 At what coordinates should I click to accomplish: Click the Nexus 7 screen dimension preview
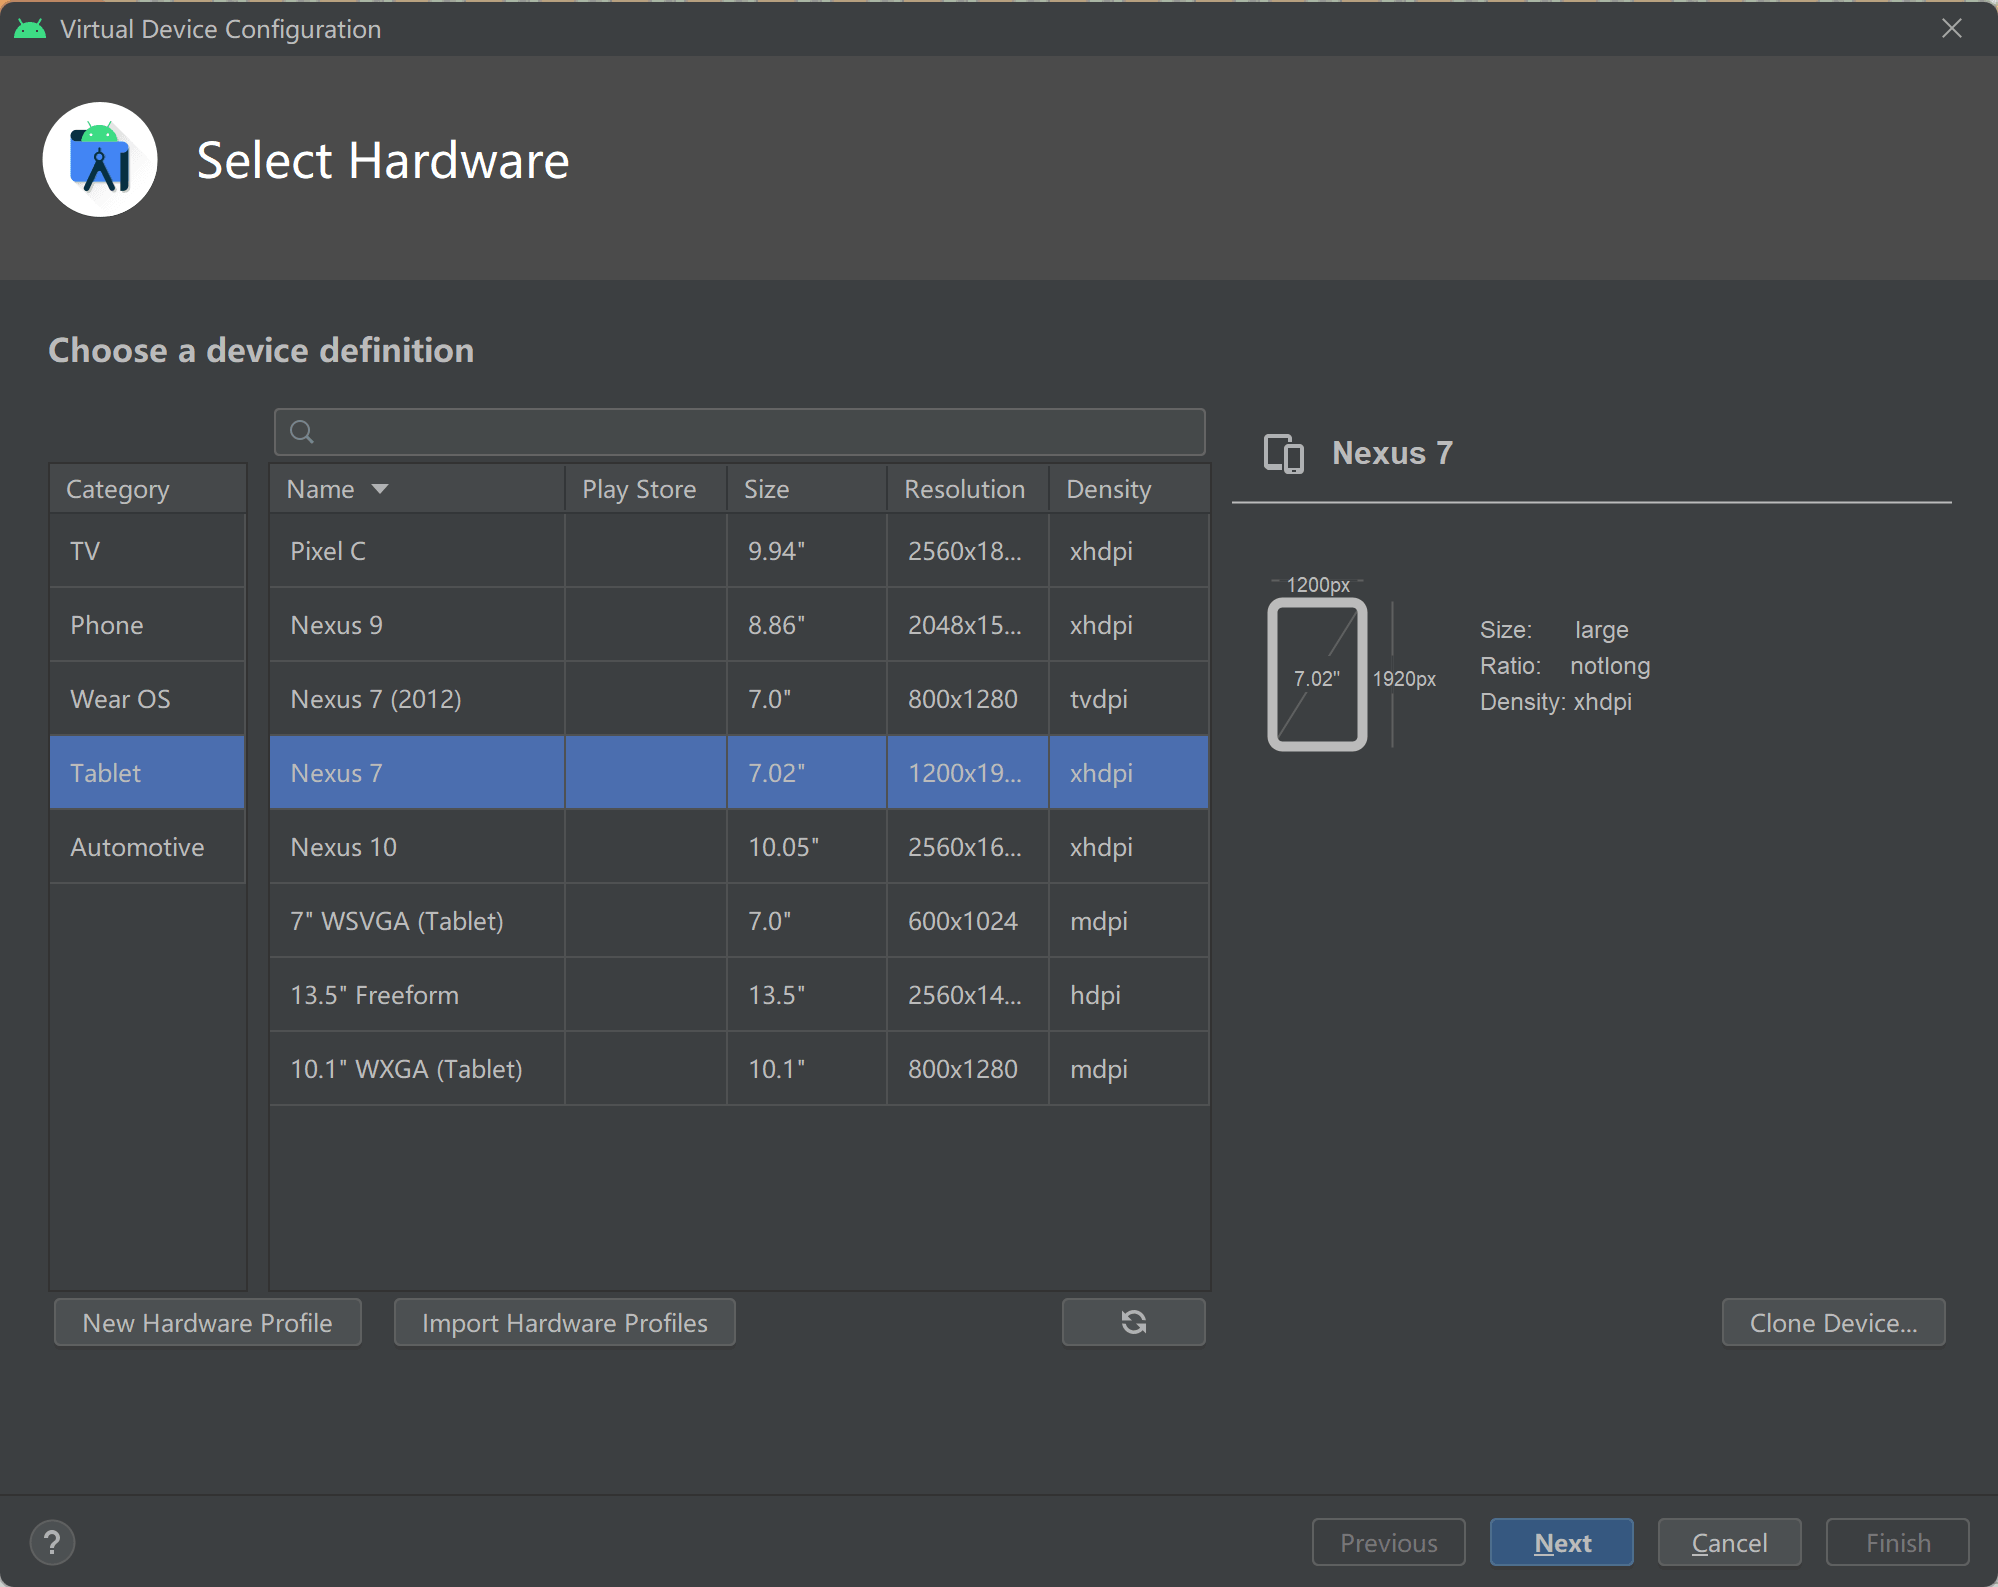point(1317,675)
